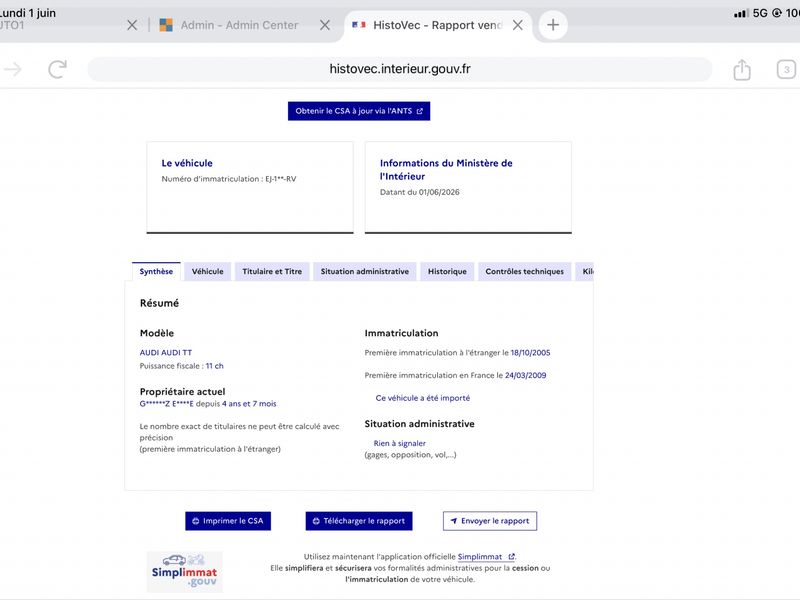
Task: Open the Situation administrative tab
Action: coord(364,271)
